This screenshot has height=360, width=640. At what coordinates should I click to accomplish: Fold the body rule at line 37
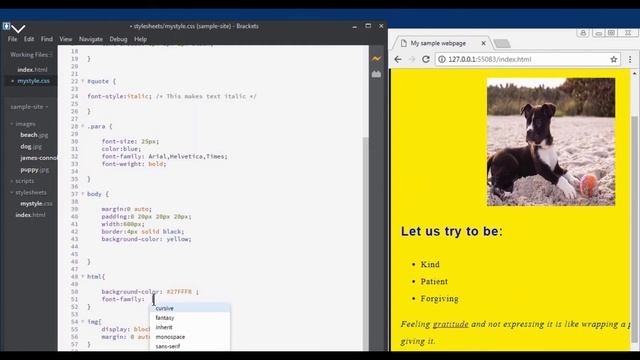tap(82, 194)
